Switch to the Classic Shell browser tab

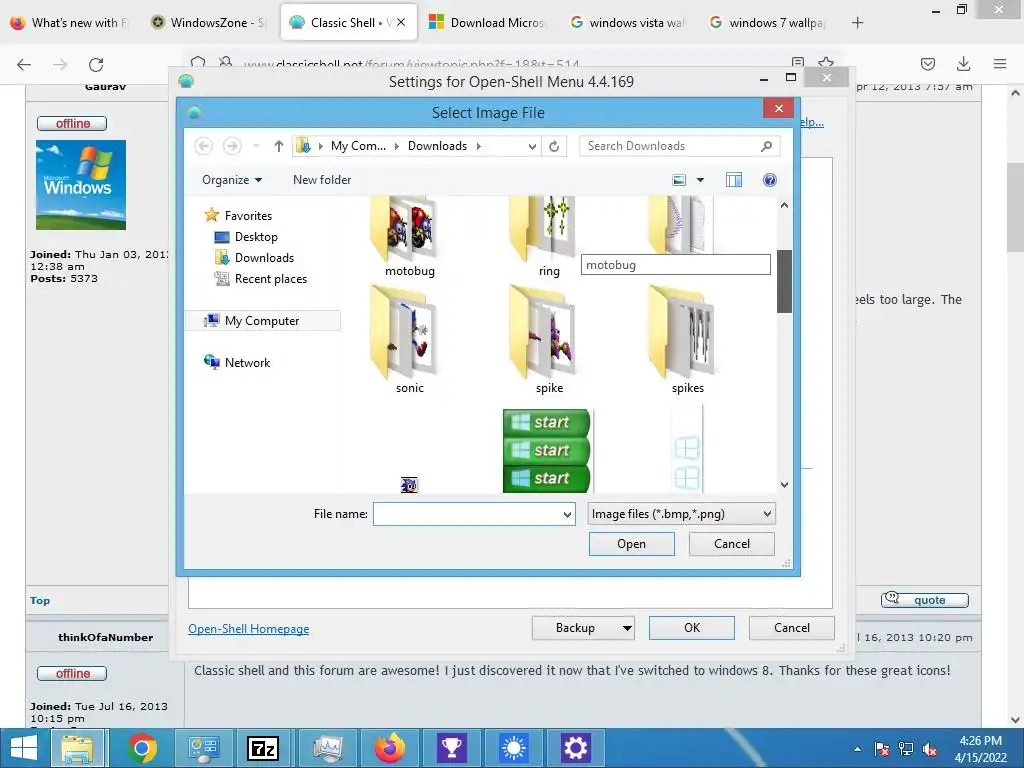pos(349,22)
